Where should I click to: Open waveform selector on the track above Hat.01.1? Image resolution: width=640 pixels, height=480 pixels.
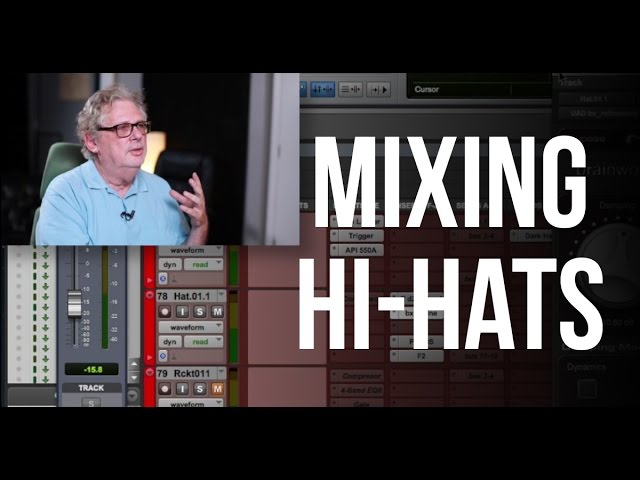point(191,250)
